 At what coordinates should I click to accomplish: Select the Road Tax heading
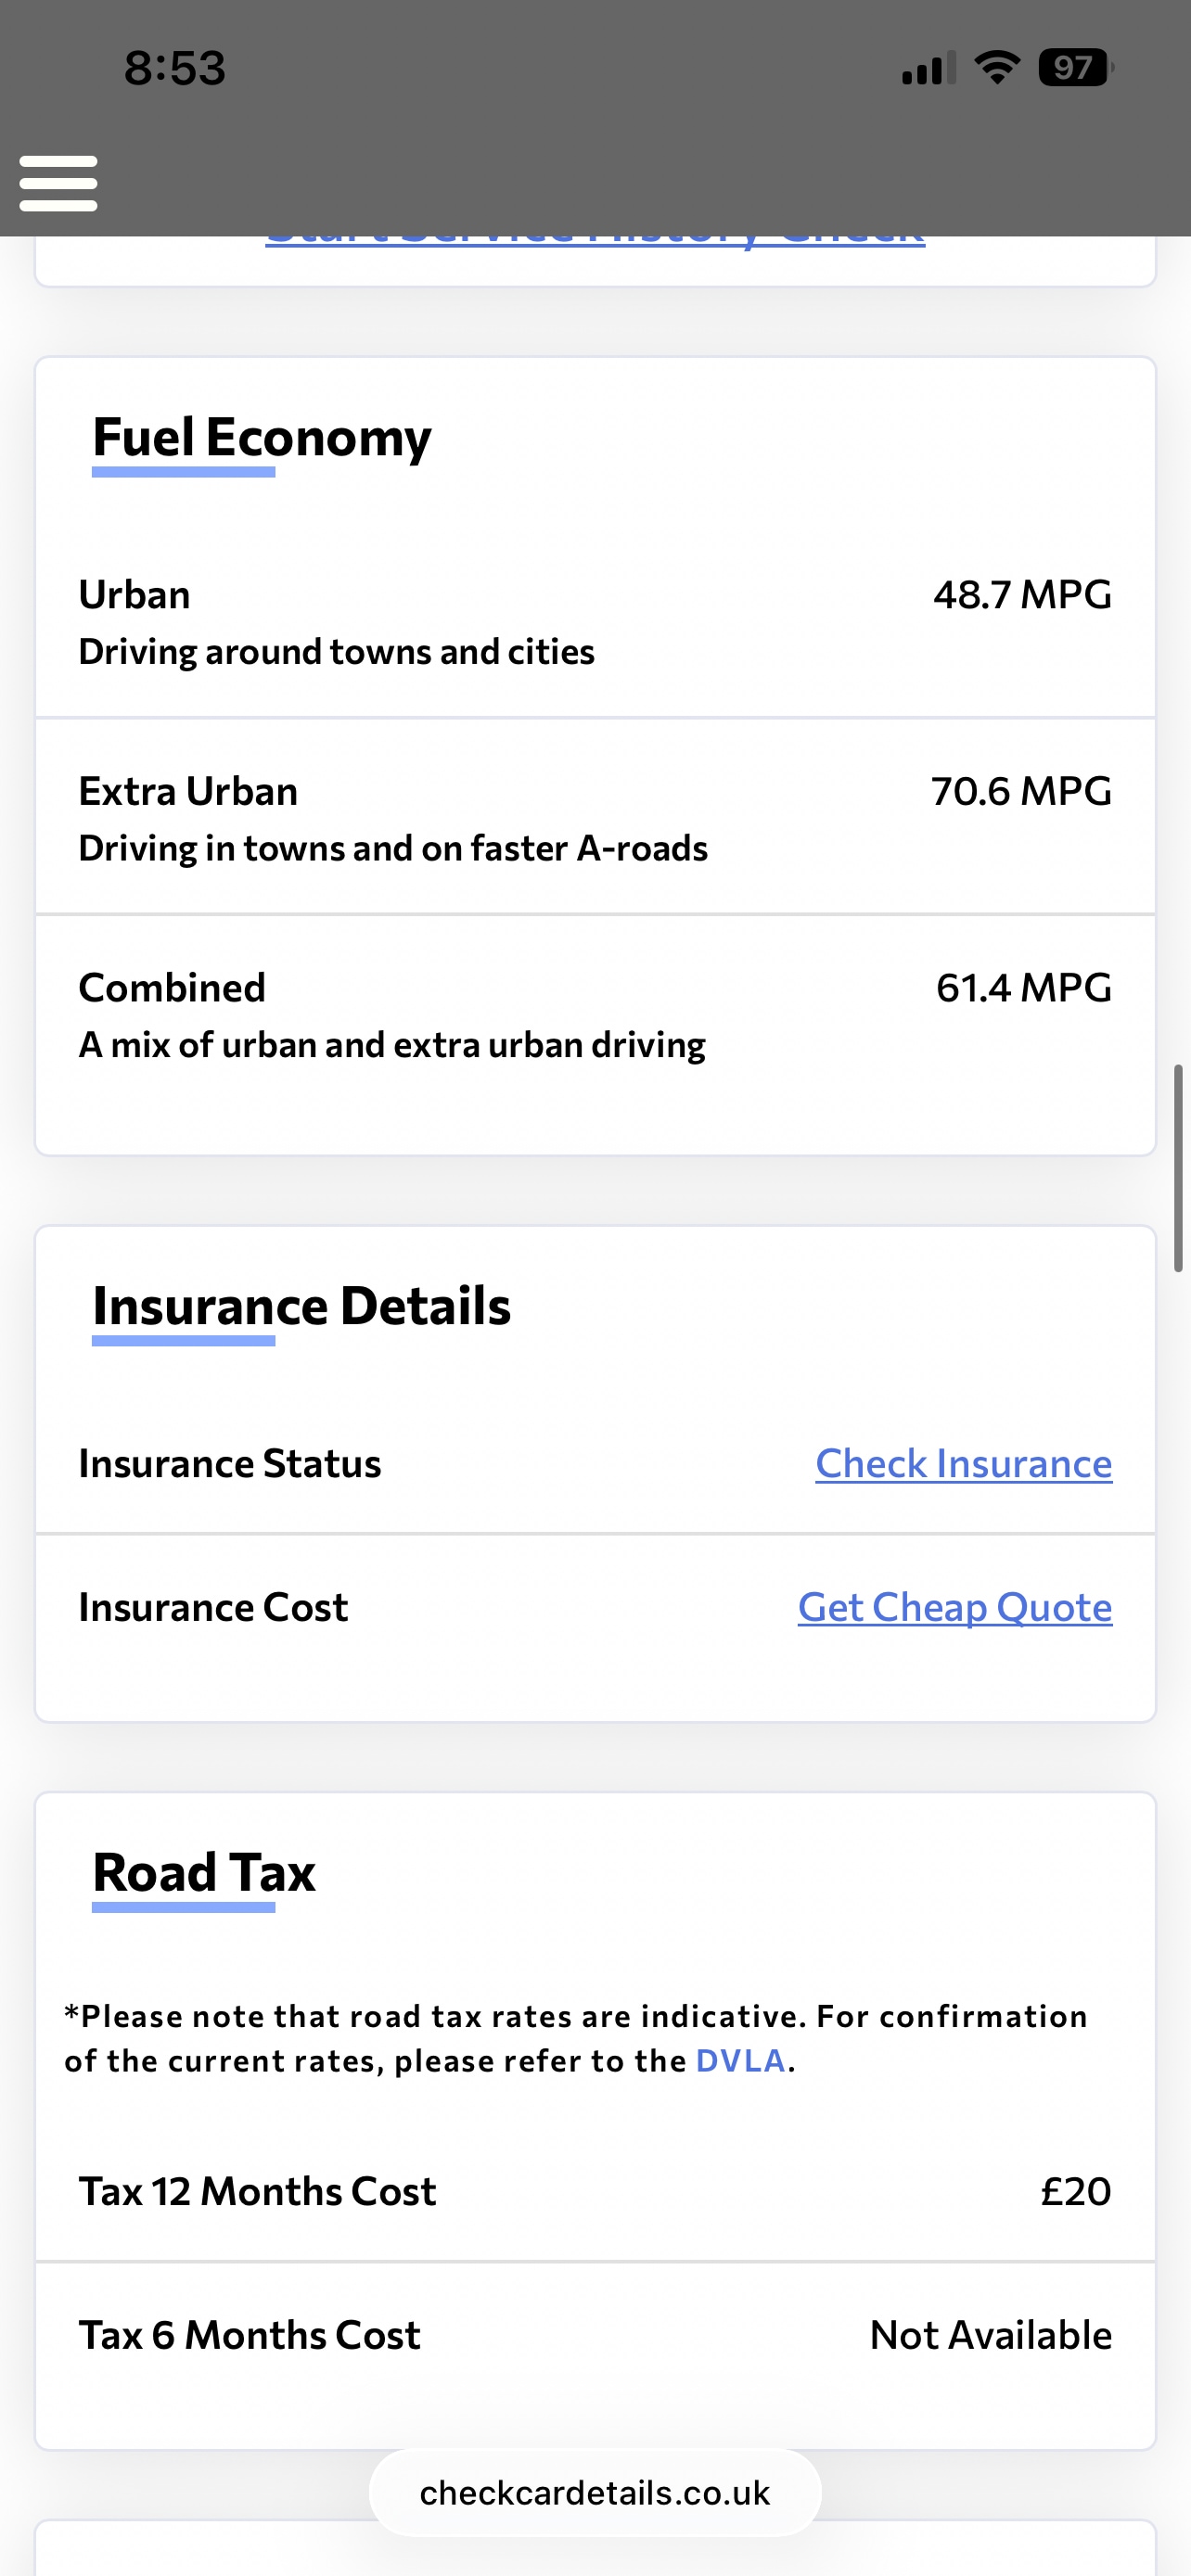click(204, 1872)
